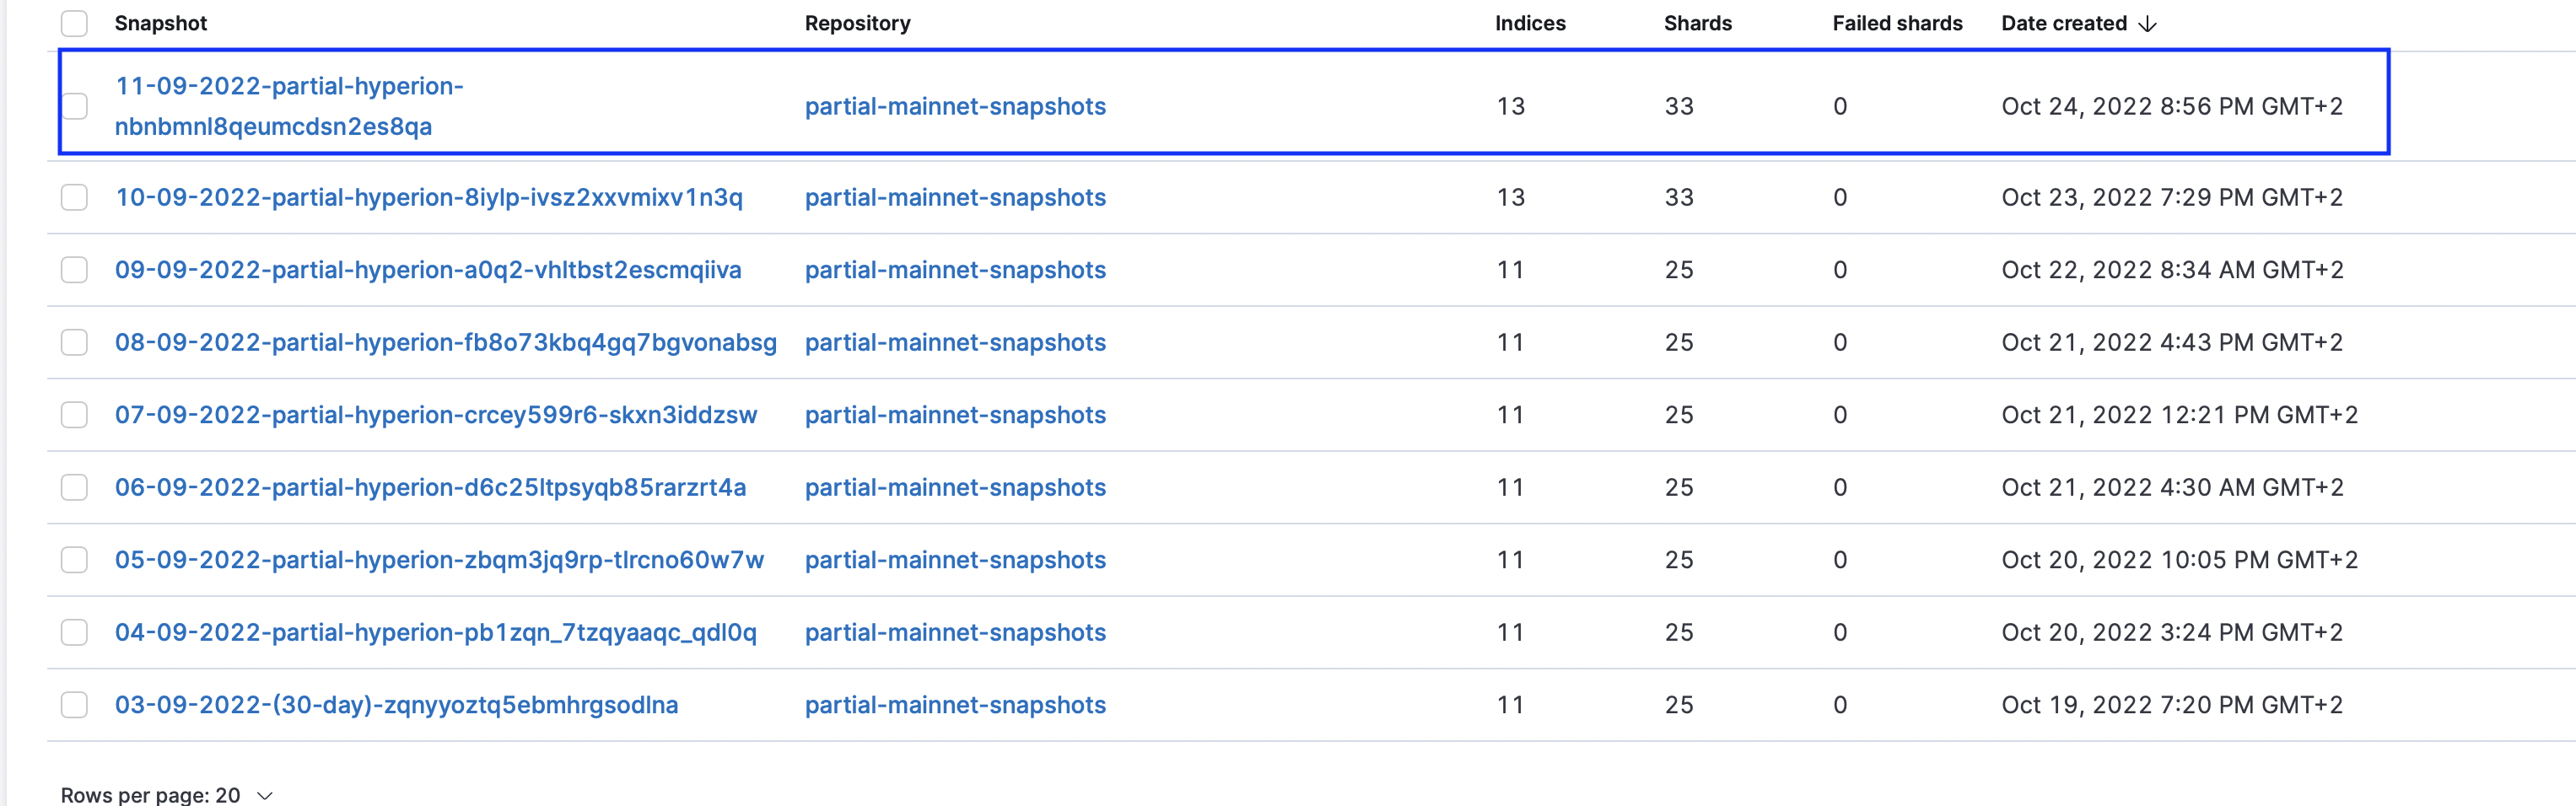Open partial-mainnet-snapshots repository in Oct 19 row
The height and width of the screenshot is (806, 2576).
(955, 705)
